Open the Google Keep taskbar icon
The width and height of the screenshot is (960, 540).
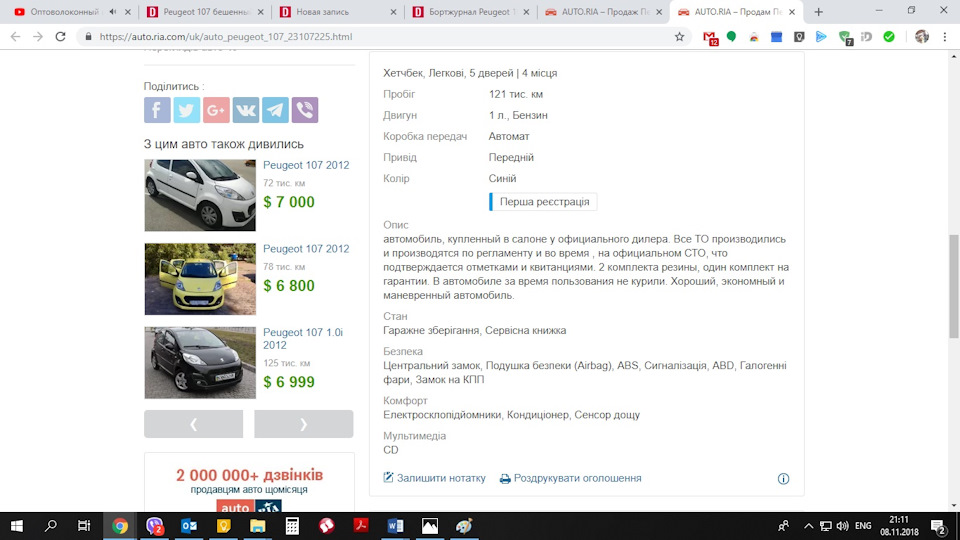223,526
